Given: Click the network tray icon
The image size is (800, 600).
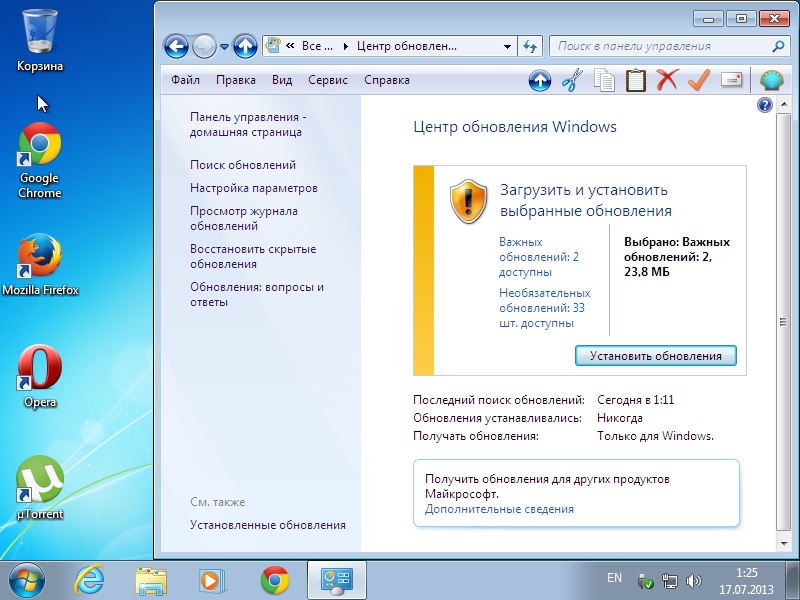Looking at the screenshot, I should pos(669,581).
